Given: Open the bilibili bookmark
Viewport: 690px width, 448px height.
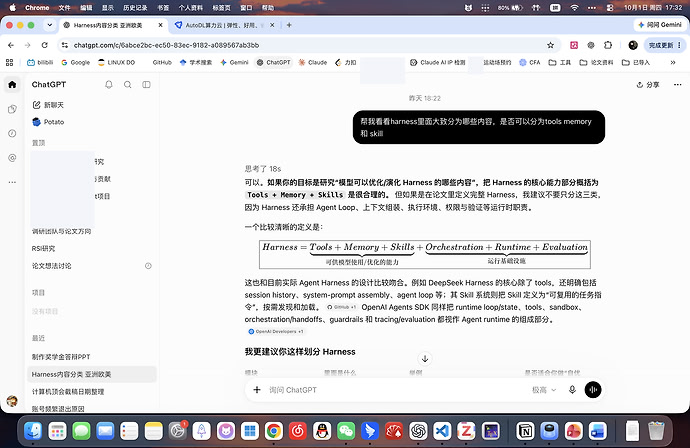Looking at the screenshot, I should 40,62.
